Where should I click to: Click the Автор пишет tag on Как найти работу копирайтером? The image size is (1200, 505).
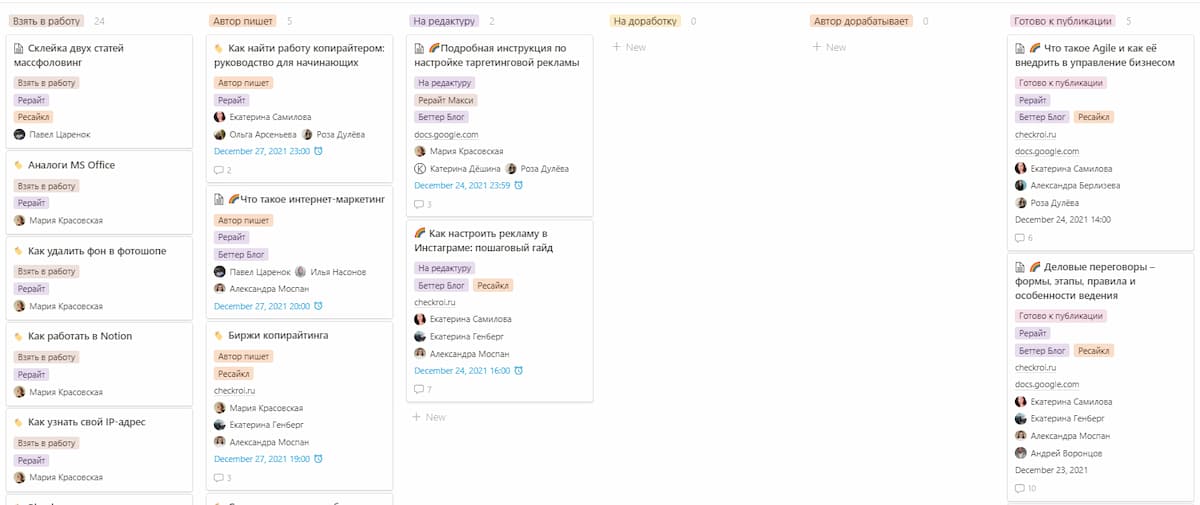243,83
